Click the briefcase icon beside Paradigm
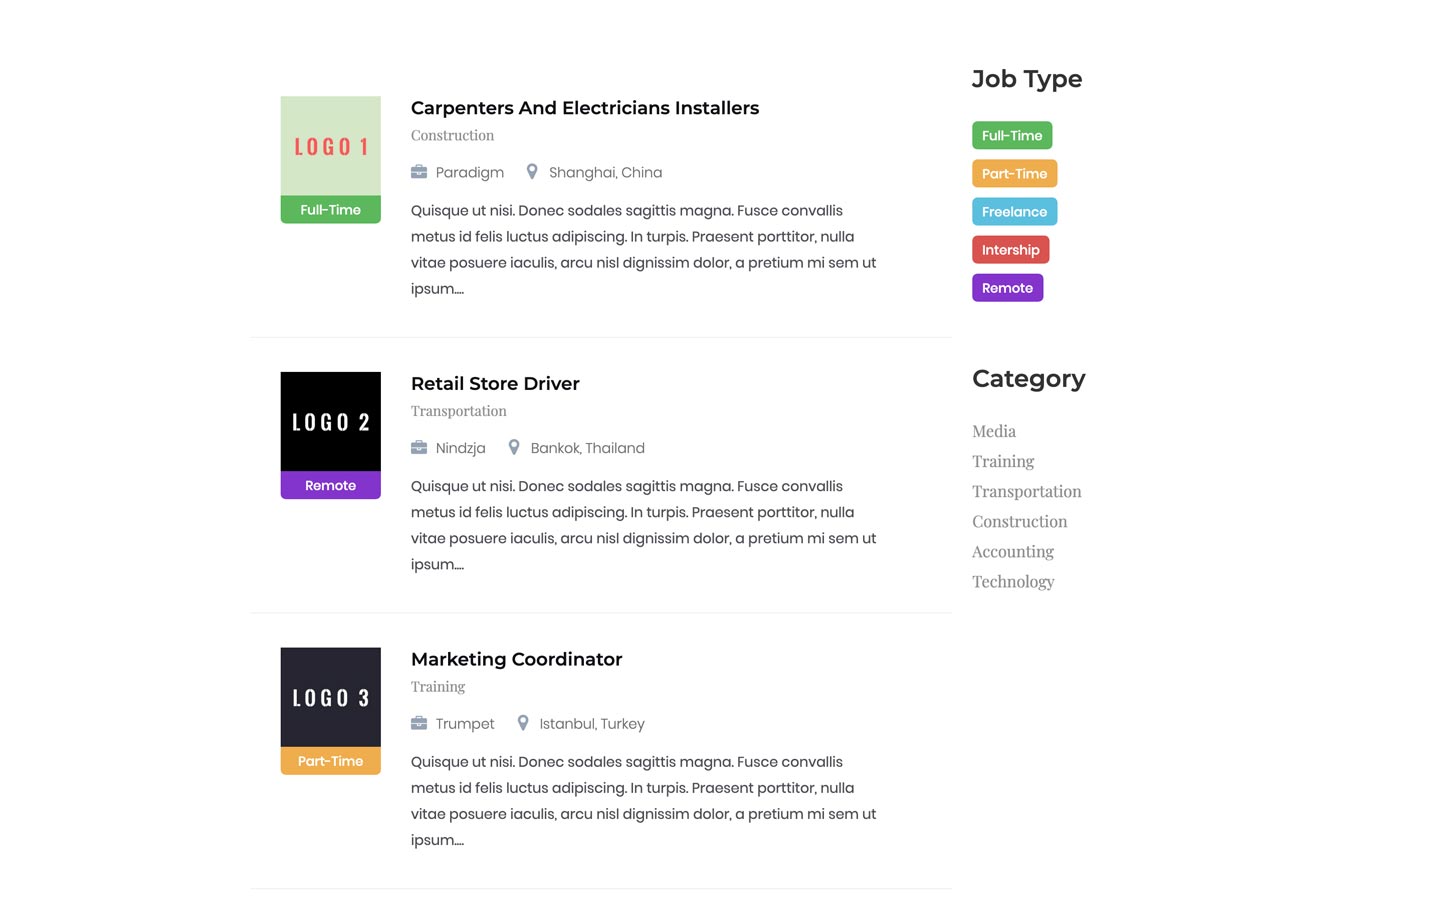The height and width of the screenshot is (900, 1440). coord(418,172)
